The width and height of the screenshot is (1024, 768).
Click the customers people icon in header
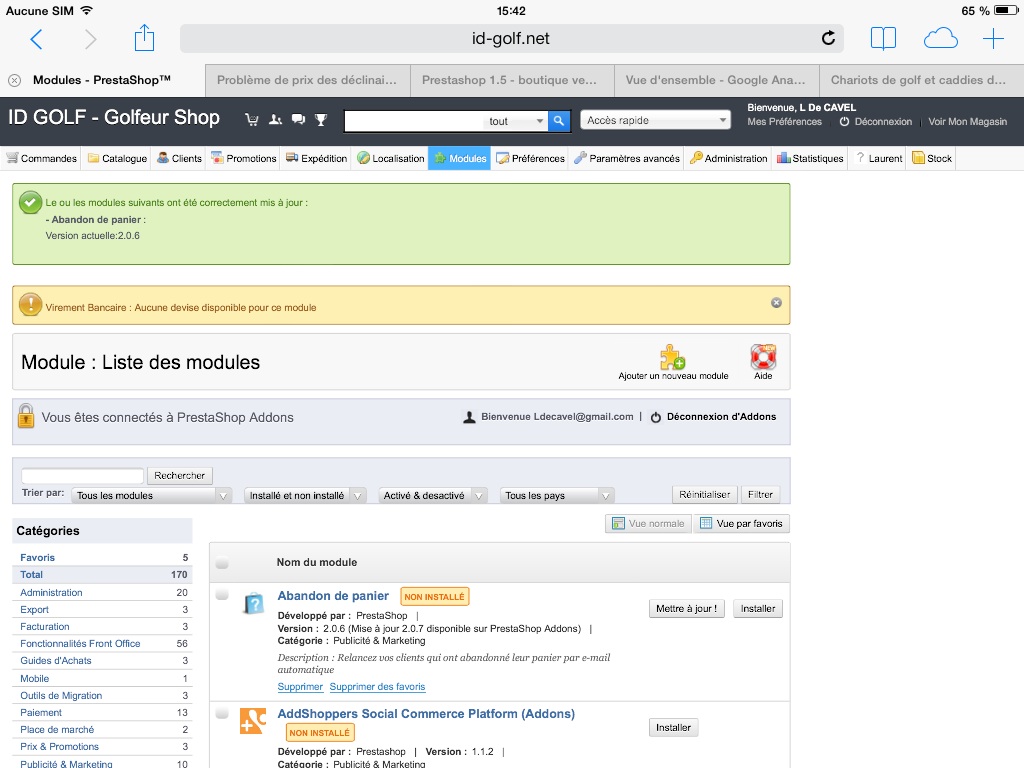[276, 120]
